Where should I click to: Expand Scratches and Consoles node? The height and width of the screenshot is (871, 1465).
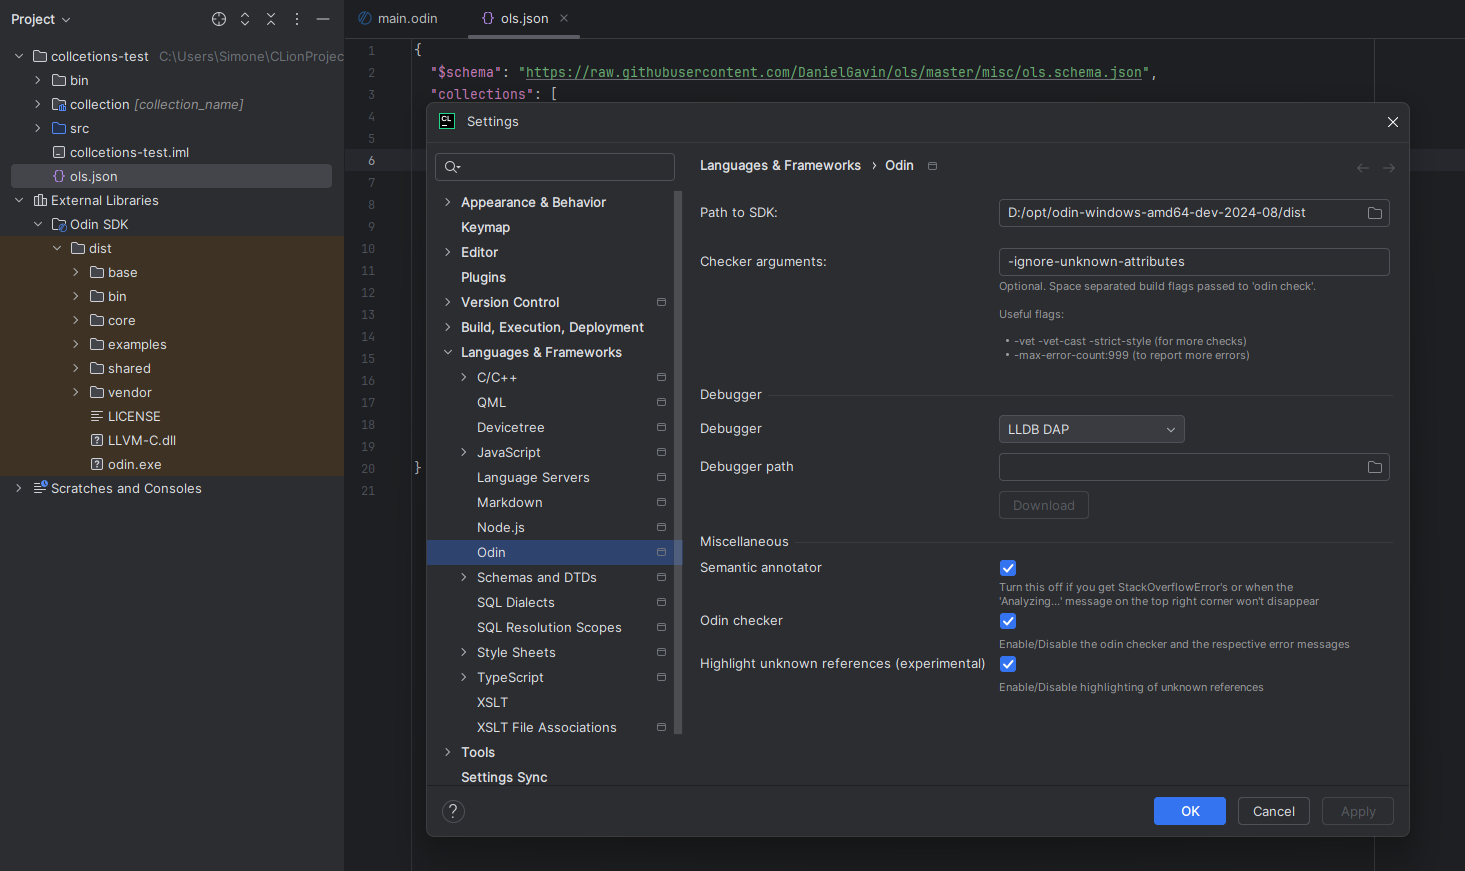click(19, 488)
